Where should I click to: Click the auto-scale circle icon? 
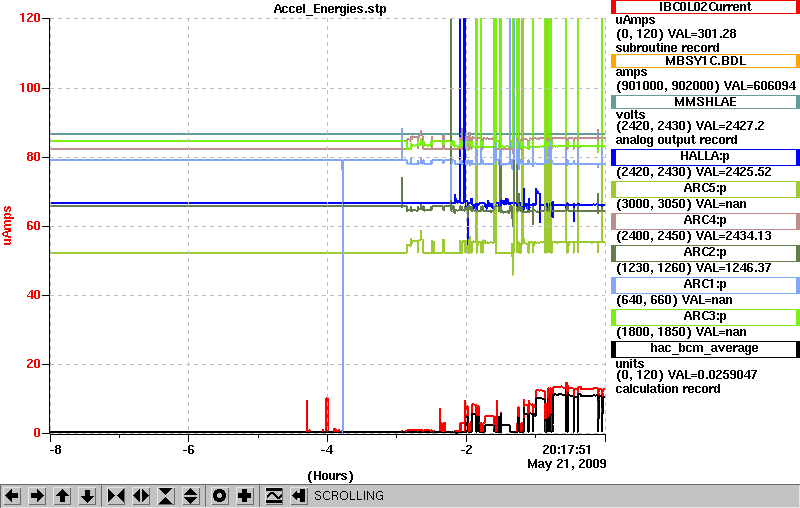(219, 496)
